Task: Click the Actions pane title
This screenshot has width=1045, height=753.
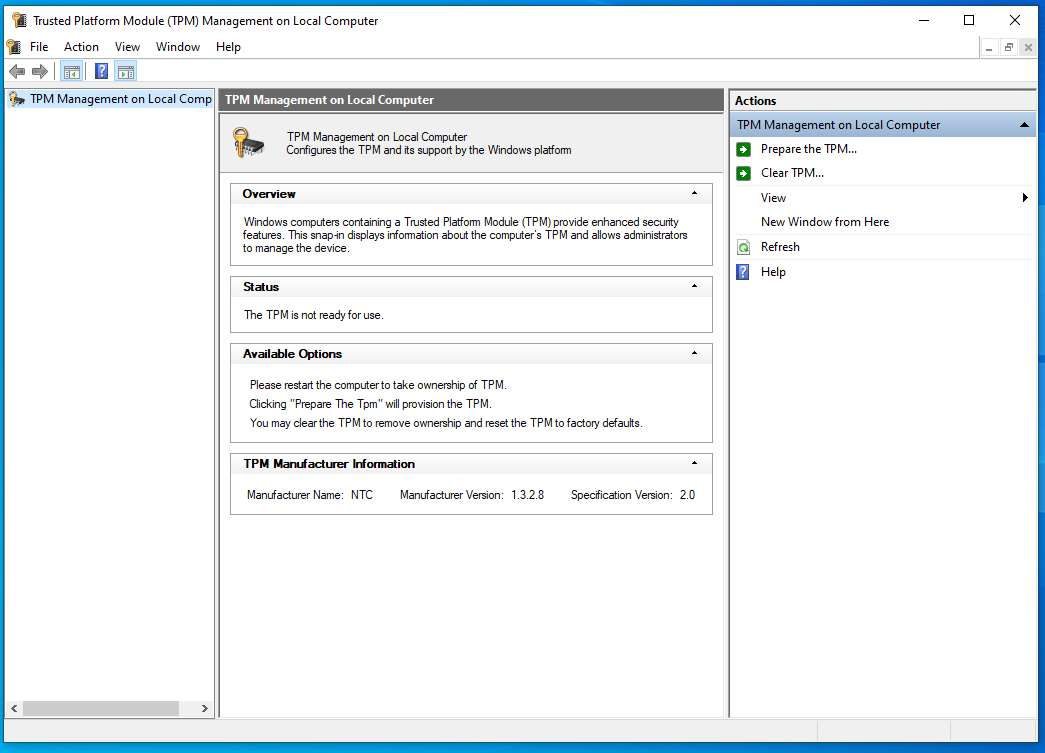Action: pyautogui.click(x=755, y=101)
